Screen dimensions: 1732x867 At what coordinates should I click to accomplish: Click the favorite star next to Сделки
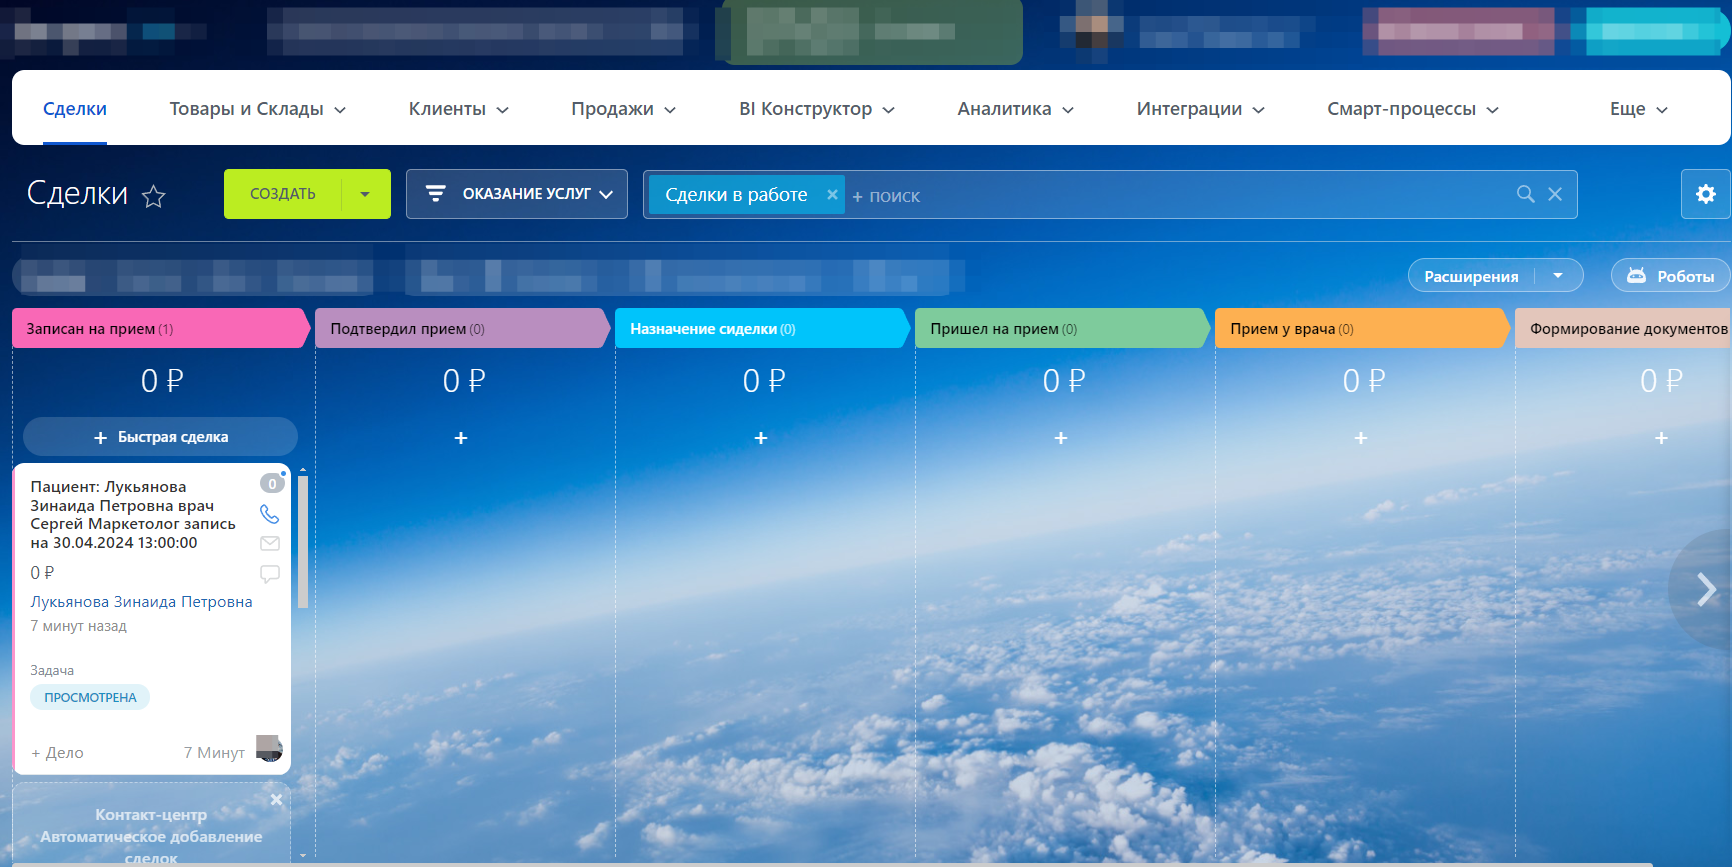(x=153, y=196)
